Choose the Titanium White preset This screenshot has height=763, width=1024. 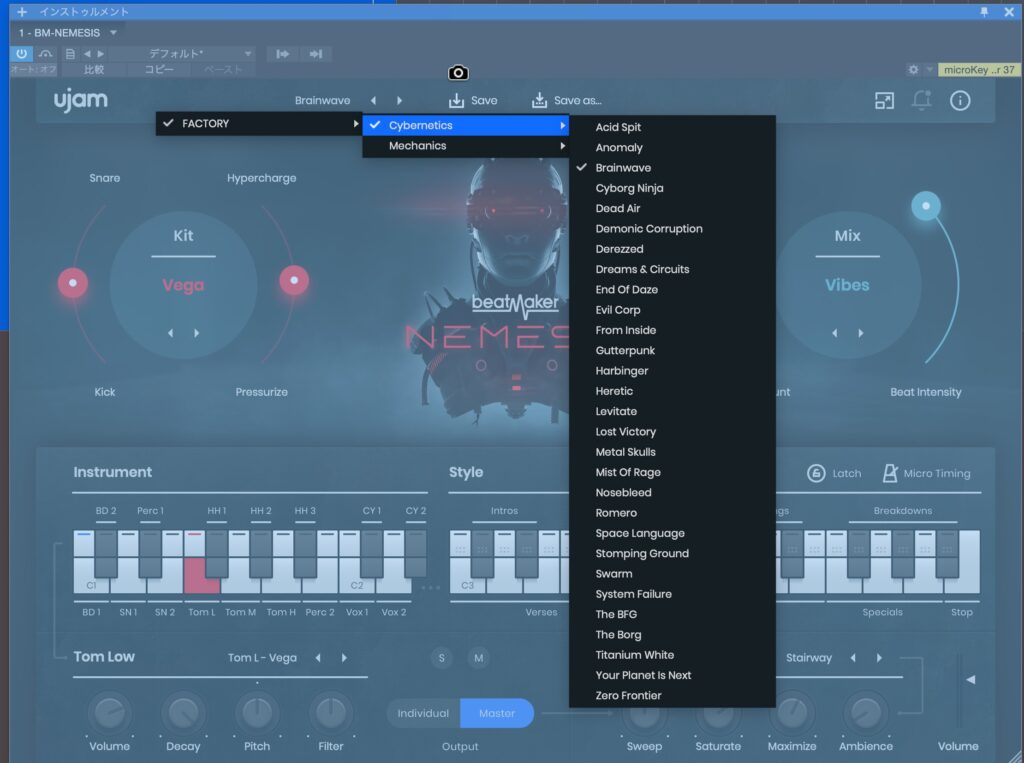[634, 655]
